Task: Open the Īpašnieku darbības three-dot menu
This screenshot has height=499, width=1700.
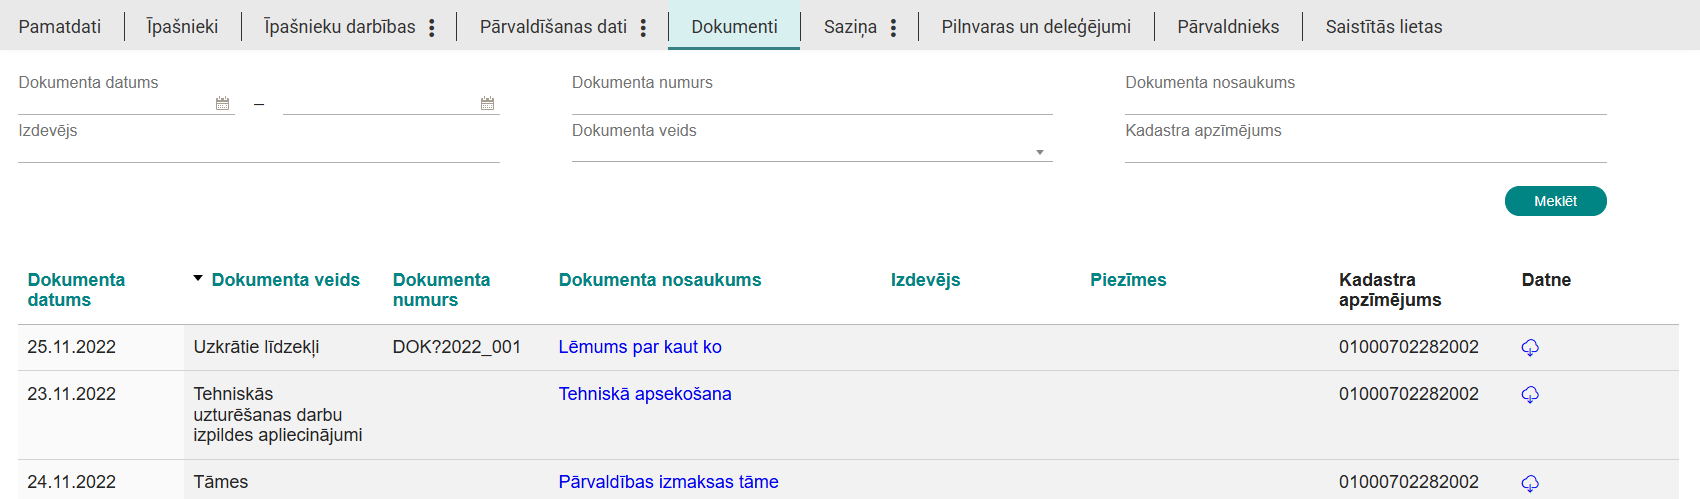Action: (432, 28)
